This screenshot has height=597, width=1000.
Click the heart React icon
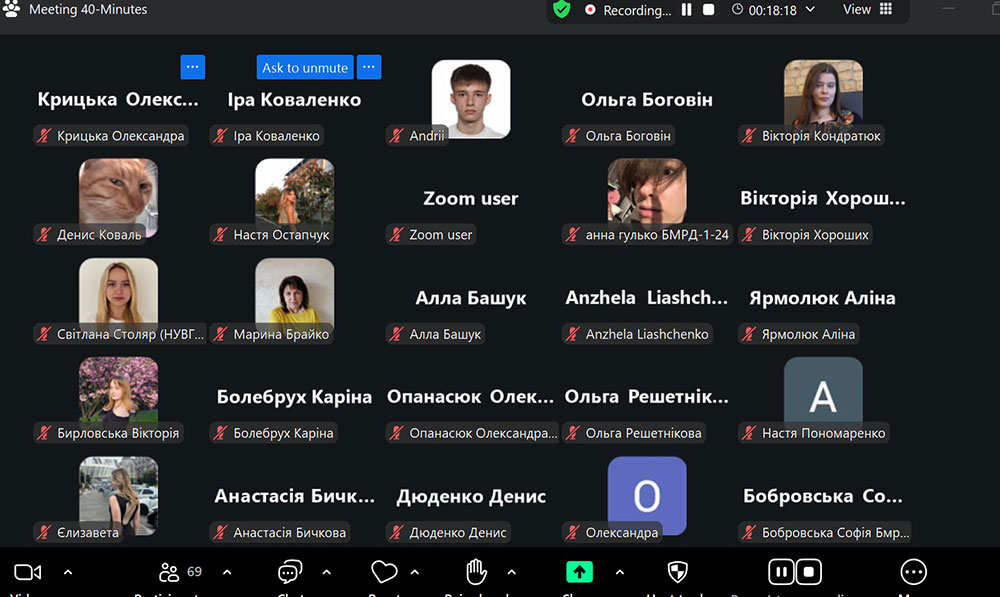[x=384, y=572]
